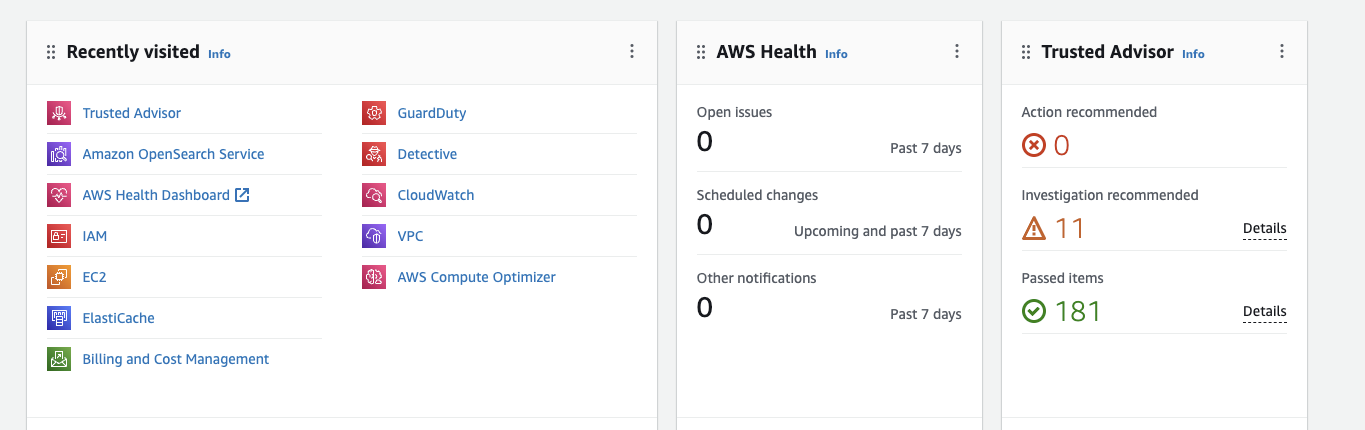Click the 'Action recommended' label
The height and width of the screenshot is (430, 1365).
click(x=1089, y=112)
